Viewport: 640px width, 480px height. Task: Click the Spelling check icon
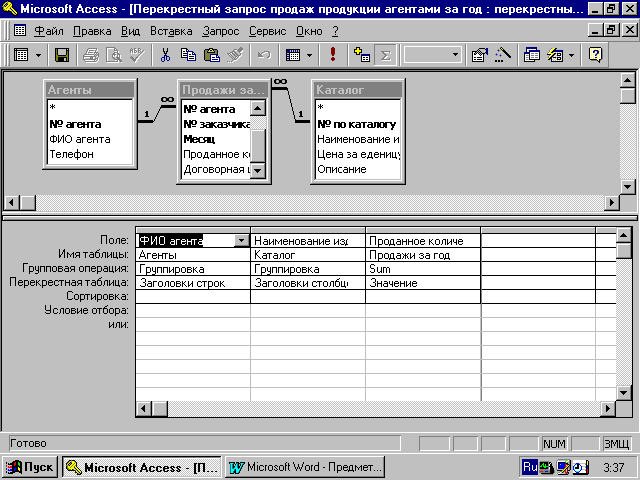tap(137, 55)
